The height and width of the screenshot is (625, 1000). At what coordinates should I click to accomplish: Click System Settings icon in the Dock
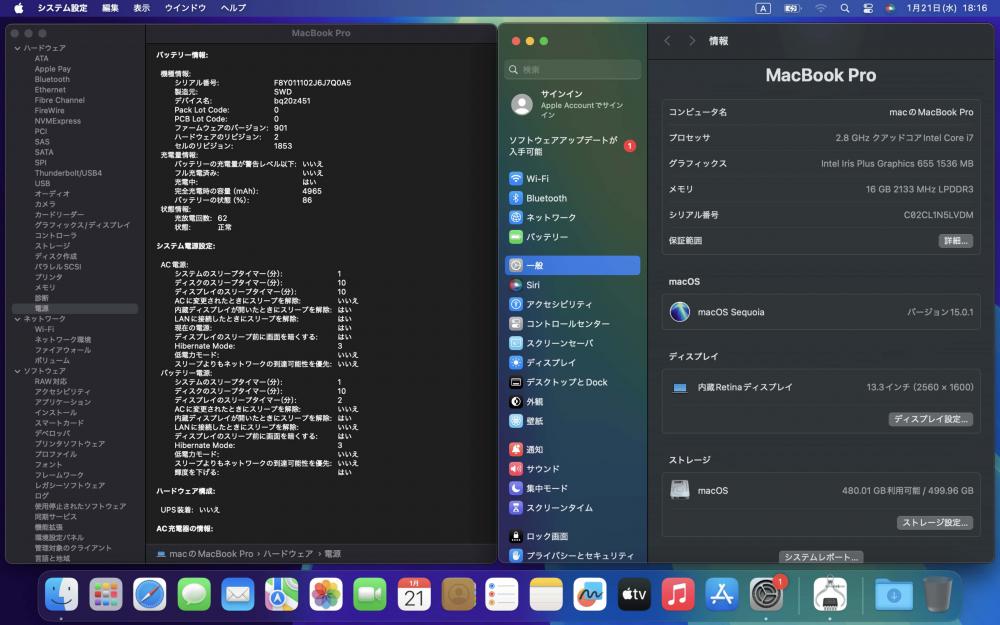coord(766,594)
